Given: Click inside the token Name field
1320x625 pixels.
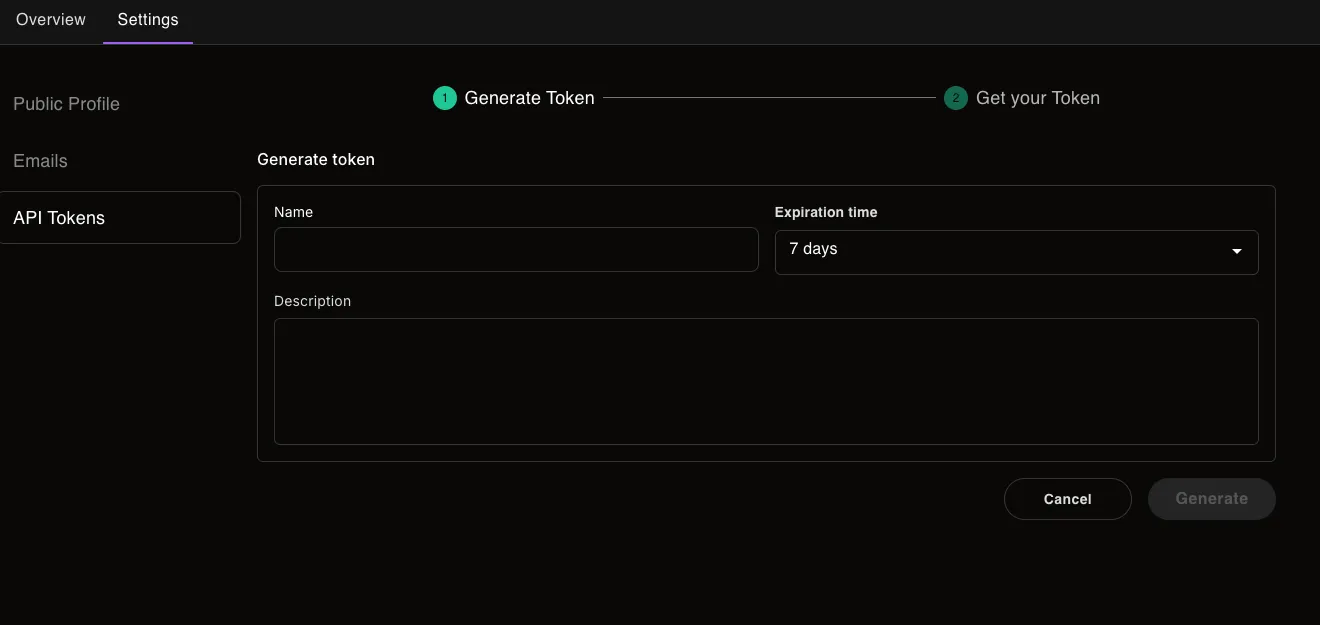Looking at the screenshot, I should pyautogui.click(x=516, y=249).
